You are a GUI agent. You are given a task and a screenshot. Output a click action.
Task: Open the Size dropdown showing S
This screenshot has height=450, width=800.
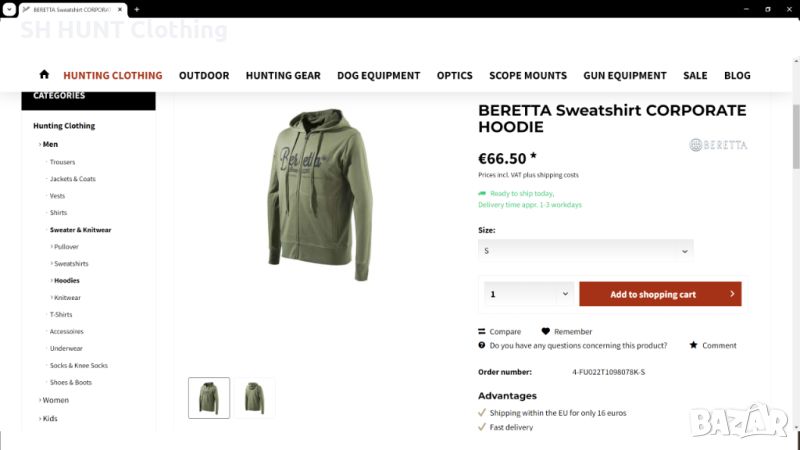[585, 251]
